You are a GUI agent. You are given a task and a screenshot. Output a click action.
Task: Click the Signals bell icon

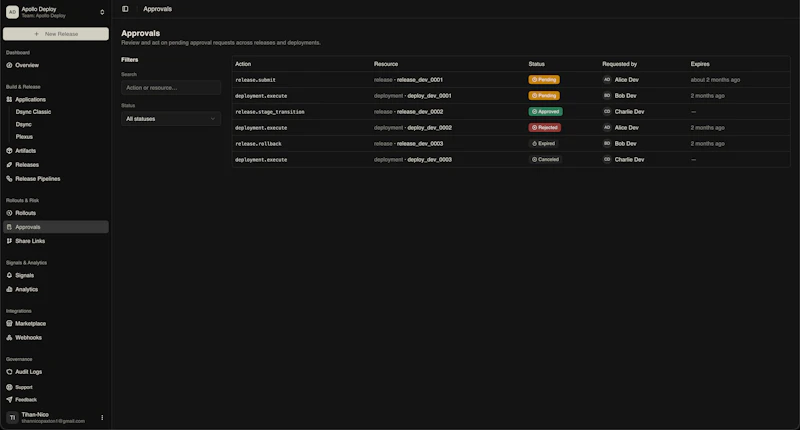point(9,275)
